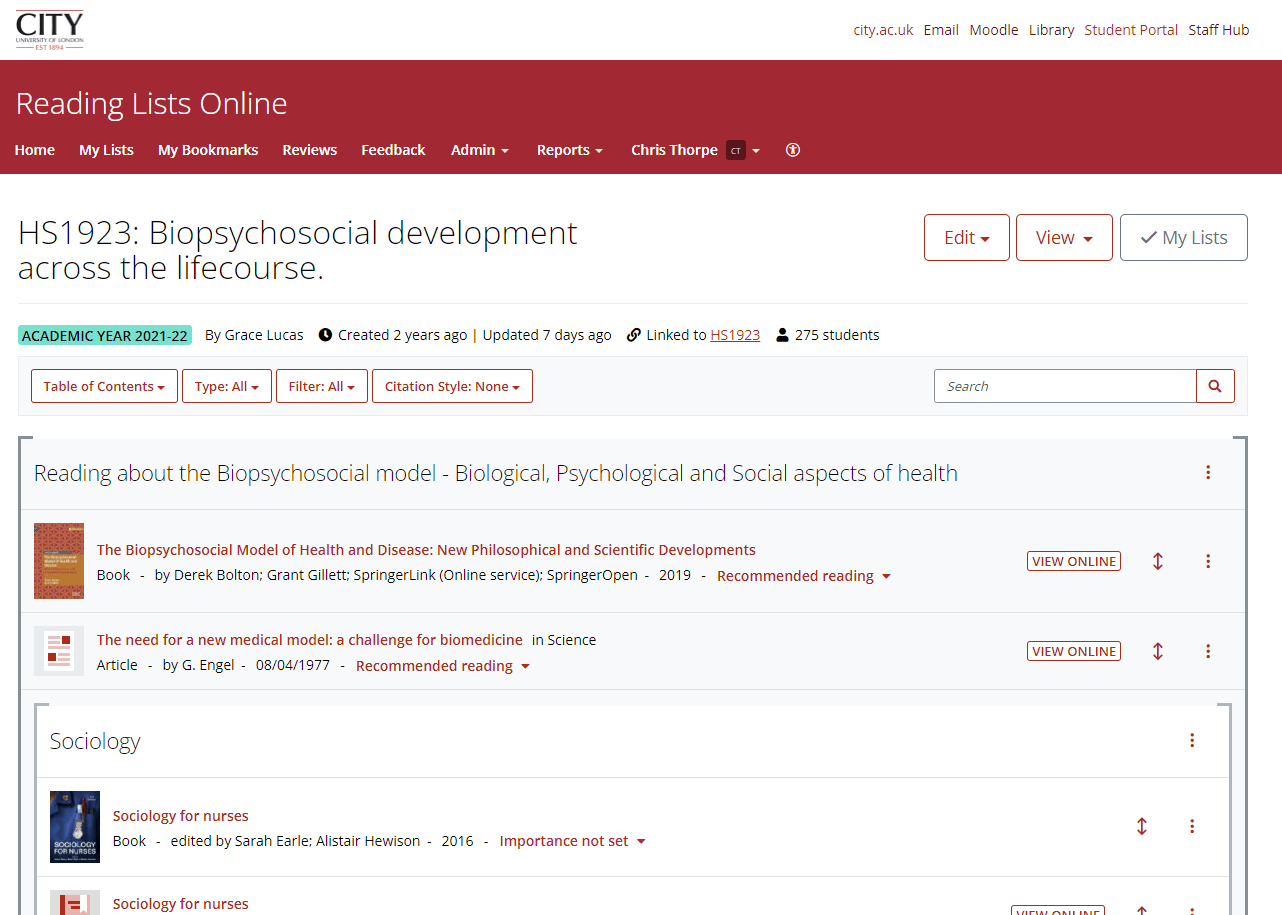
Task: Open the Admin menu
Action: pos(479,149)
